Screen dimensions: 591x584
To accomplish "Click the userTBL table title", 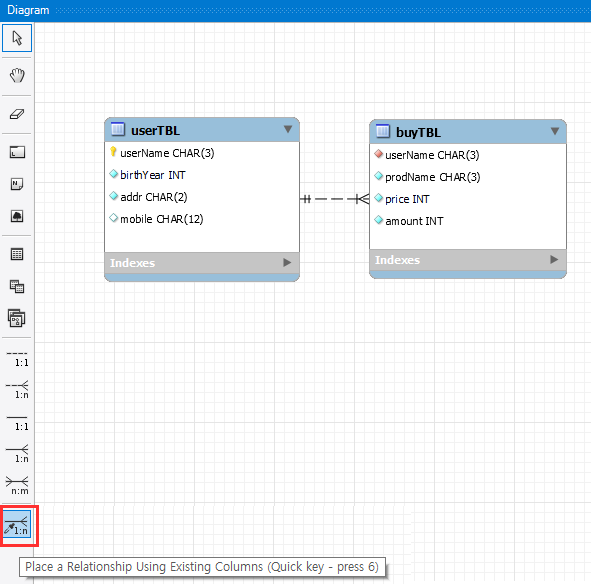I will pos(155,130).
